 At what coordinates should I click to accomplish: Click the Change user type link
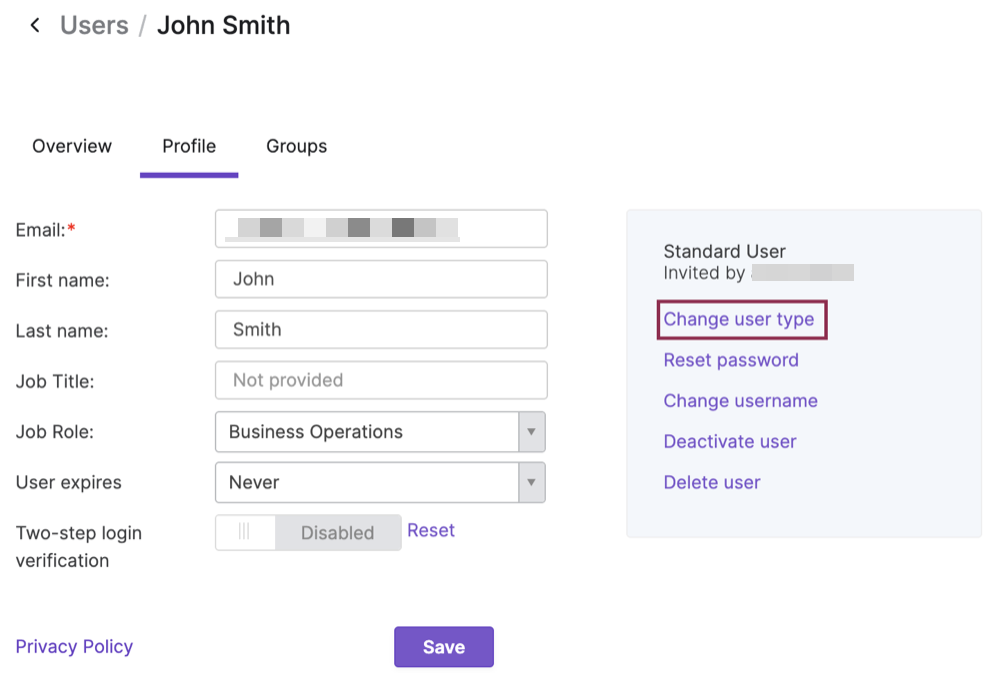741,319
